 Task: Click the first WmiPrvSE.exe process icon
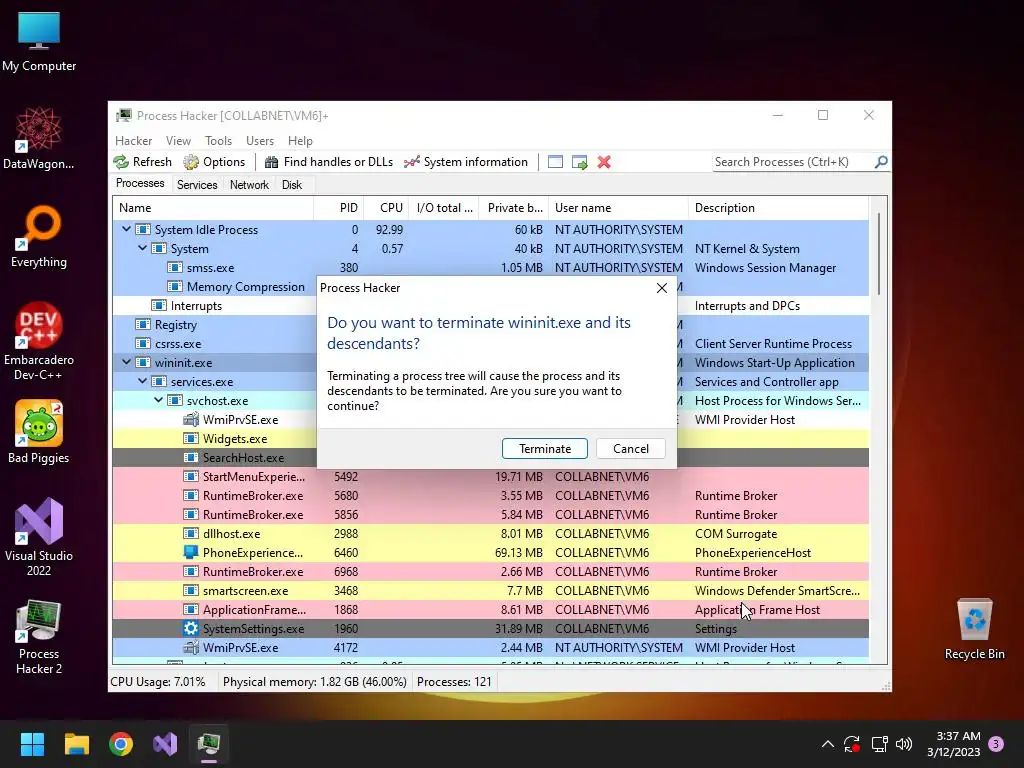coord(191,419)
